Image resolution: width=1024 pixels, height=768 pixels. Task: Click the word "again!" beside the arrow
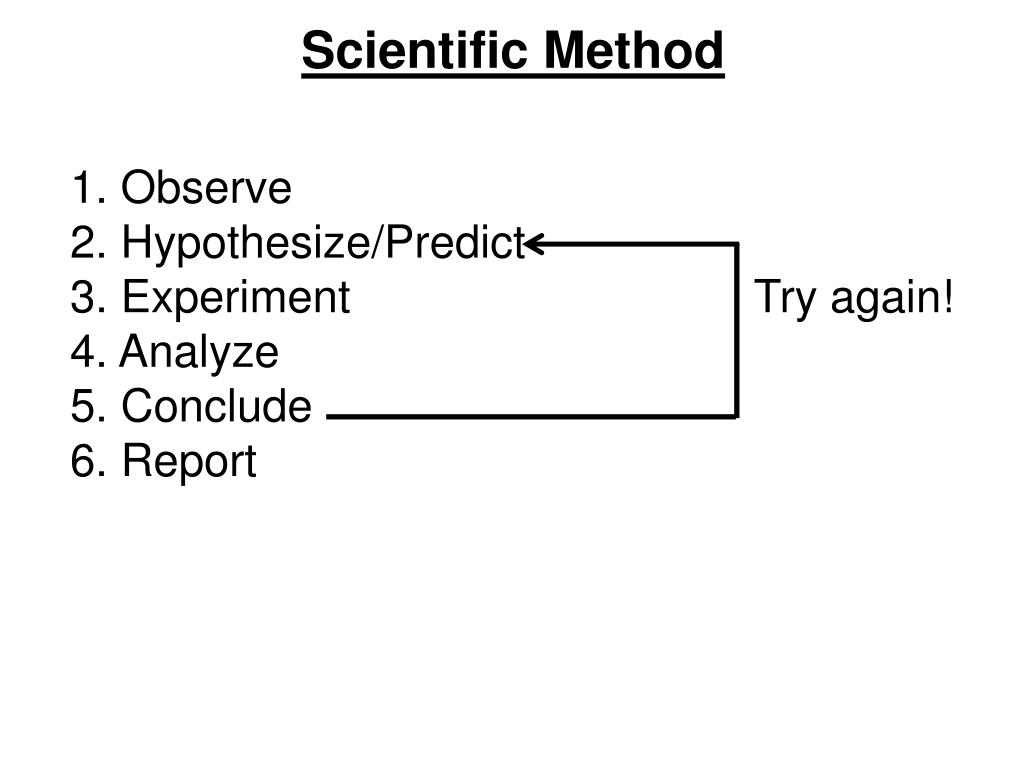[891, 298]
